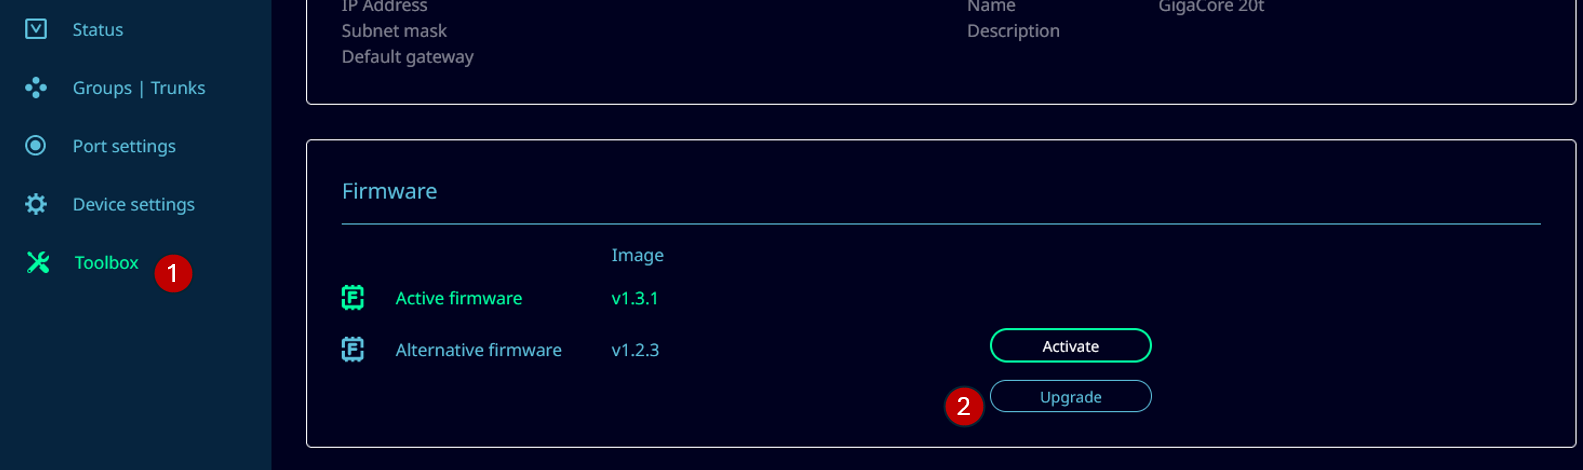Image resolution: width=1583 pixels, height=470 pixels.
Task: Activate the alternative firmware
Action: 1070,346
